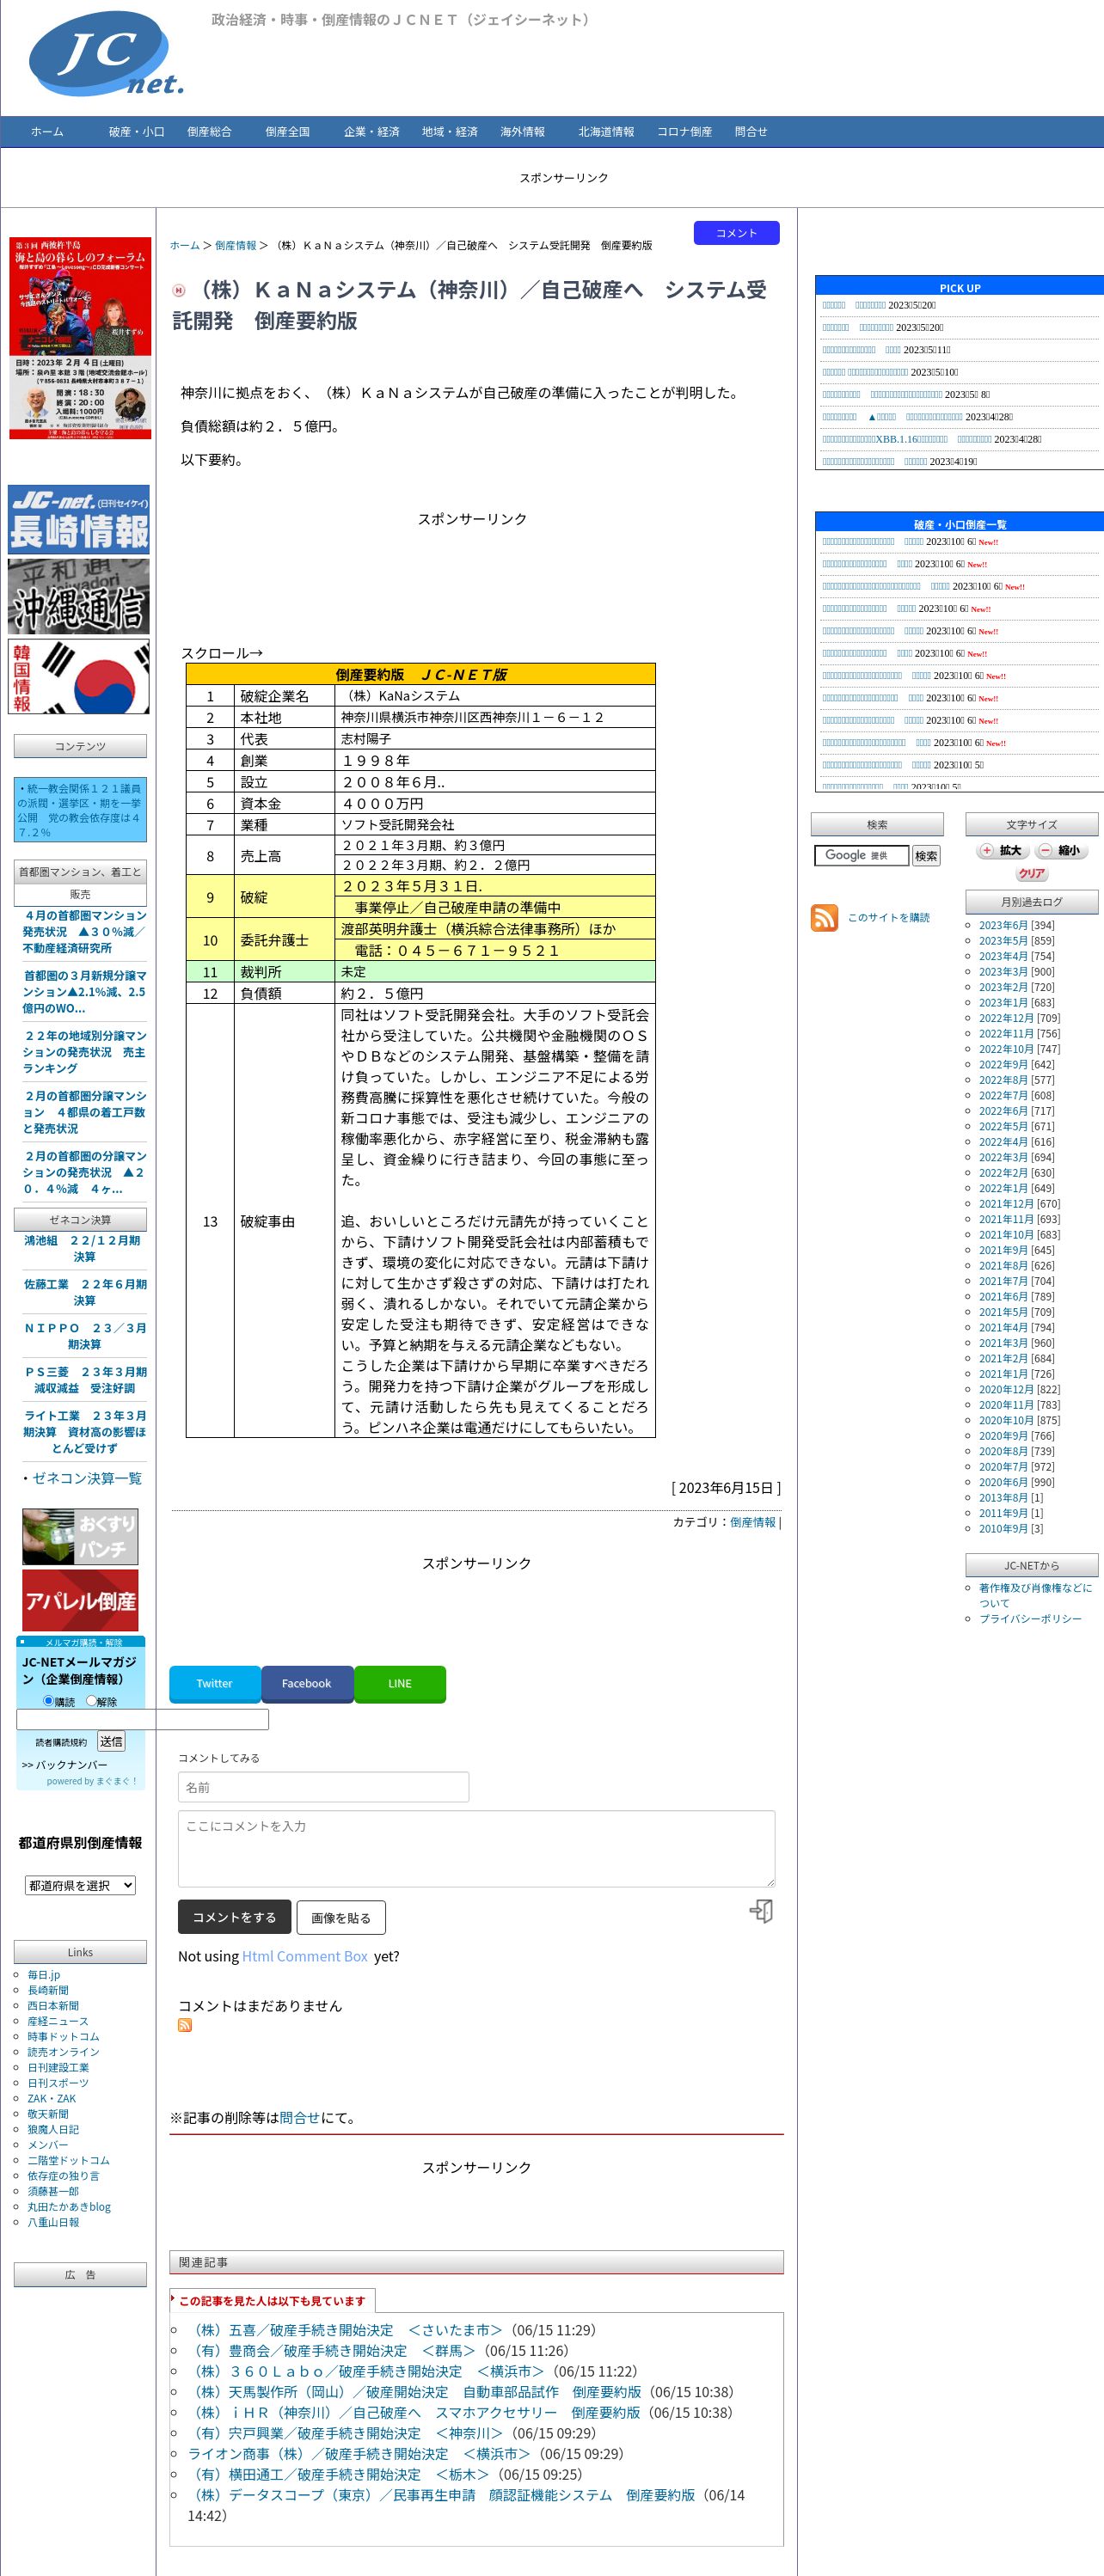1104x2576 pixels.
Task: Open the 鴻池組 22/12月期決算 link
Action: point(83,1248)
